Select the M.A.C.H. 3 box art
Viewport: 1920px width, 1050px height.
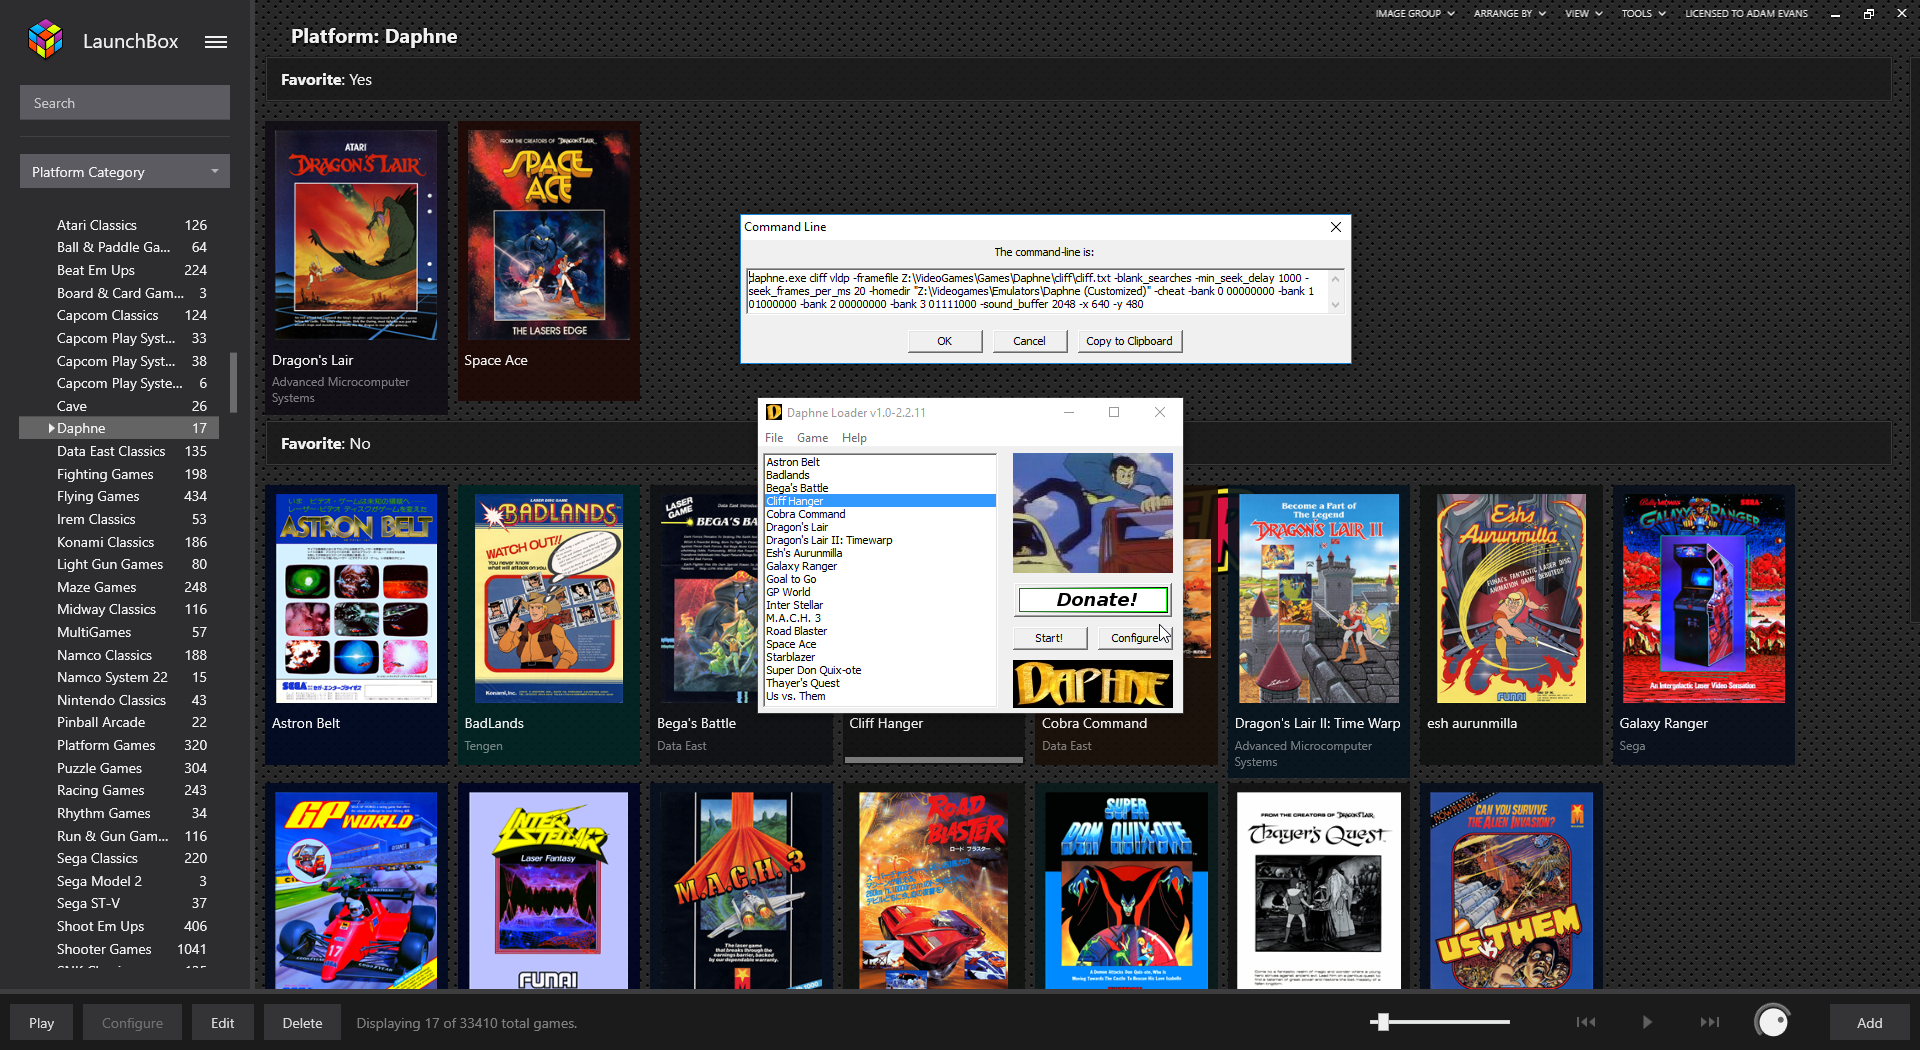point(741,890)
